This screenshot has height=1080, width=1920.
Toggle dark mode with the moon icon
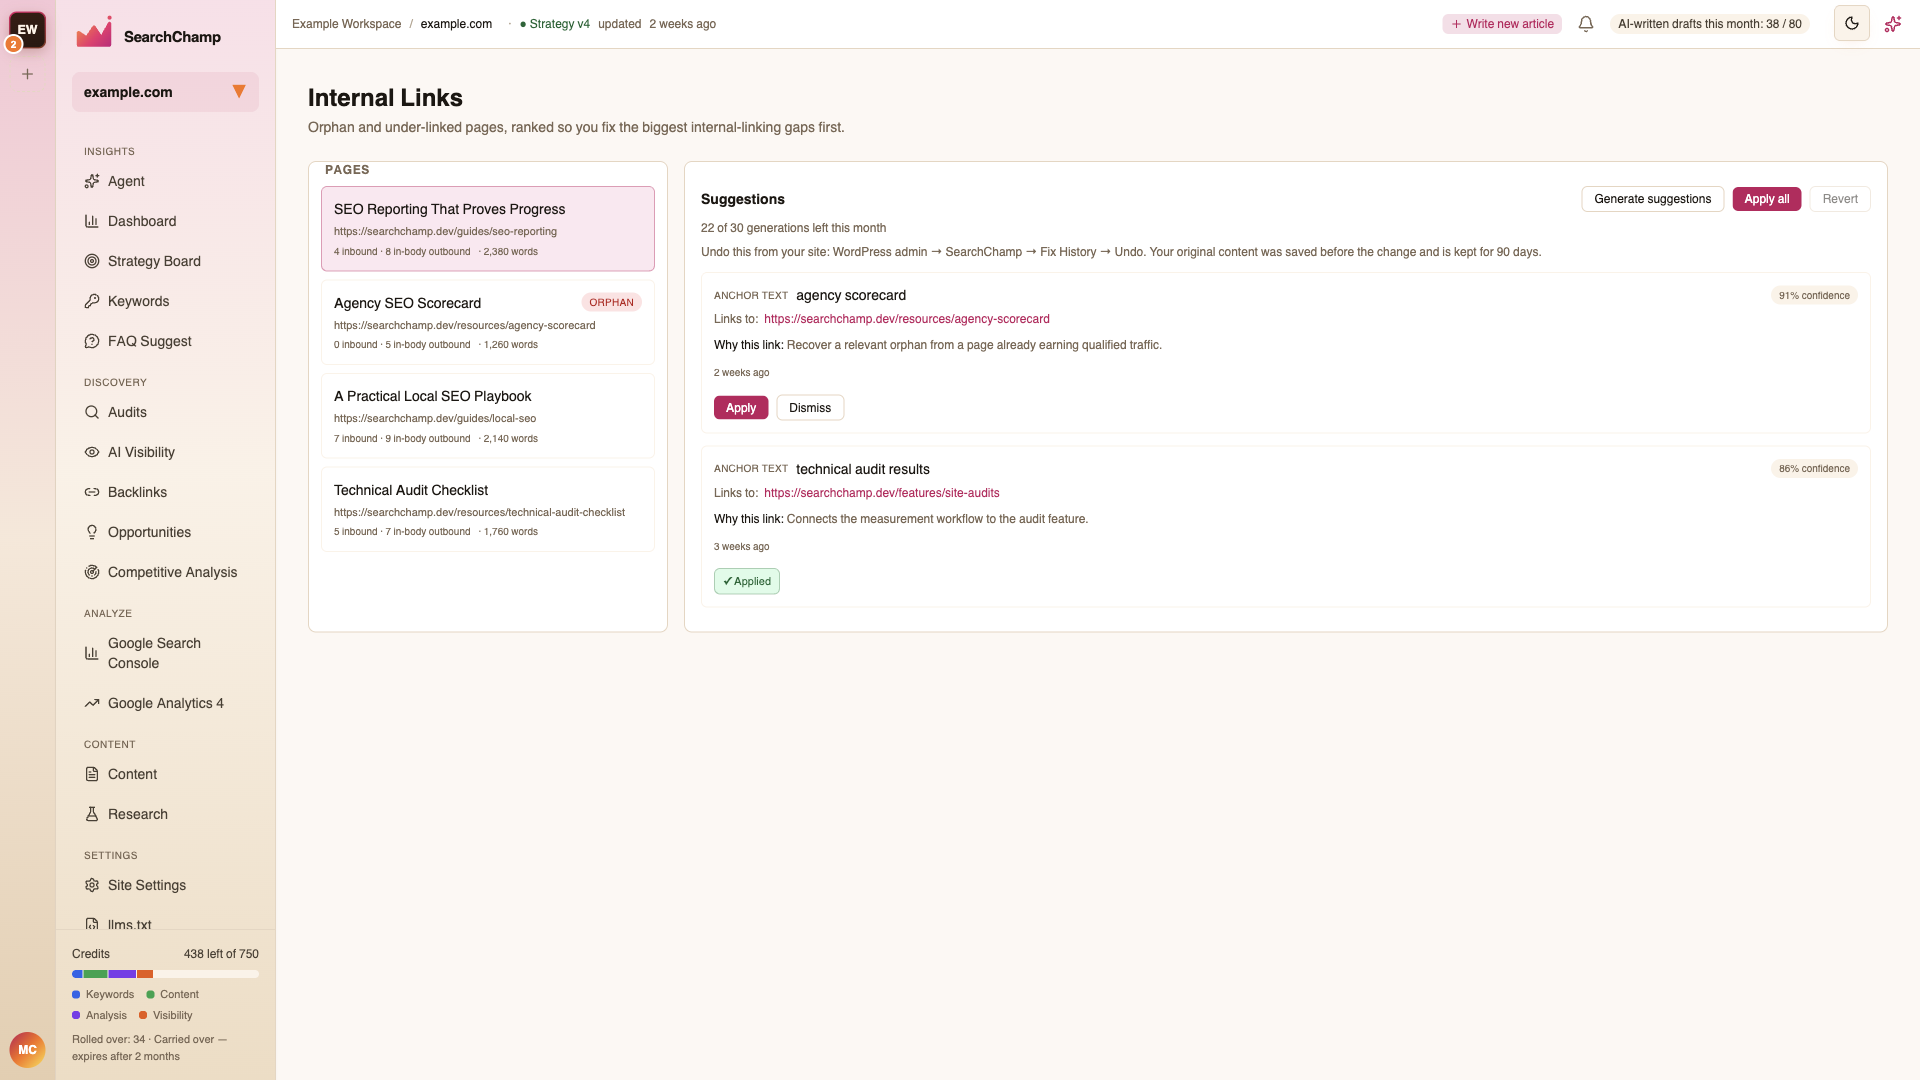1852,23
